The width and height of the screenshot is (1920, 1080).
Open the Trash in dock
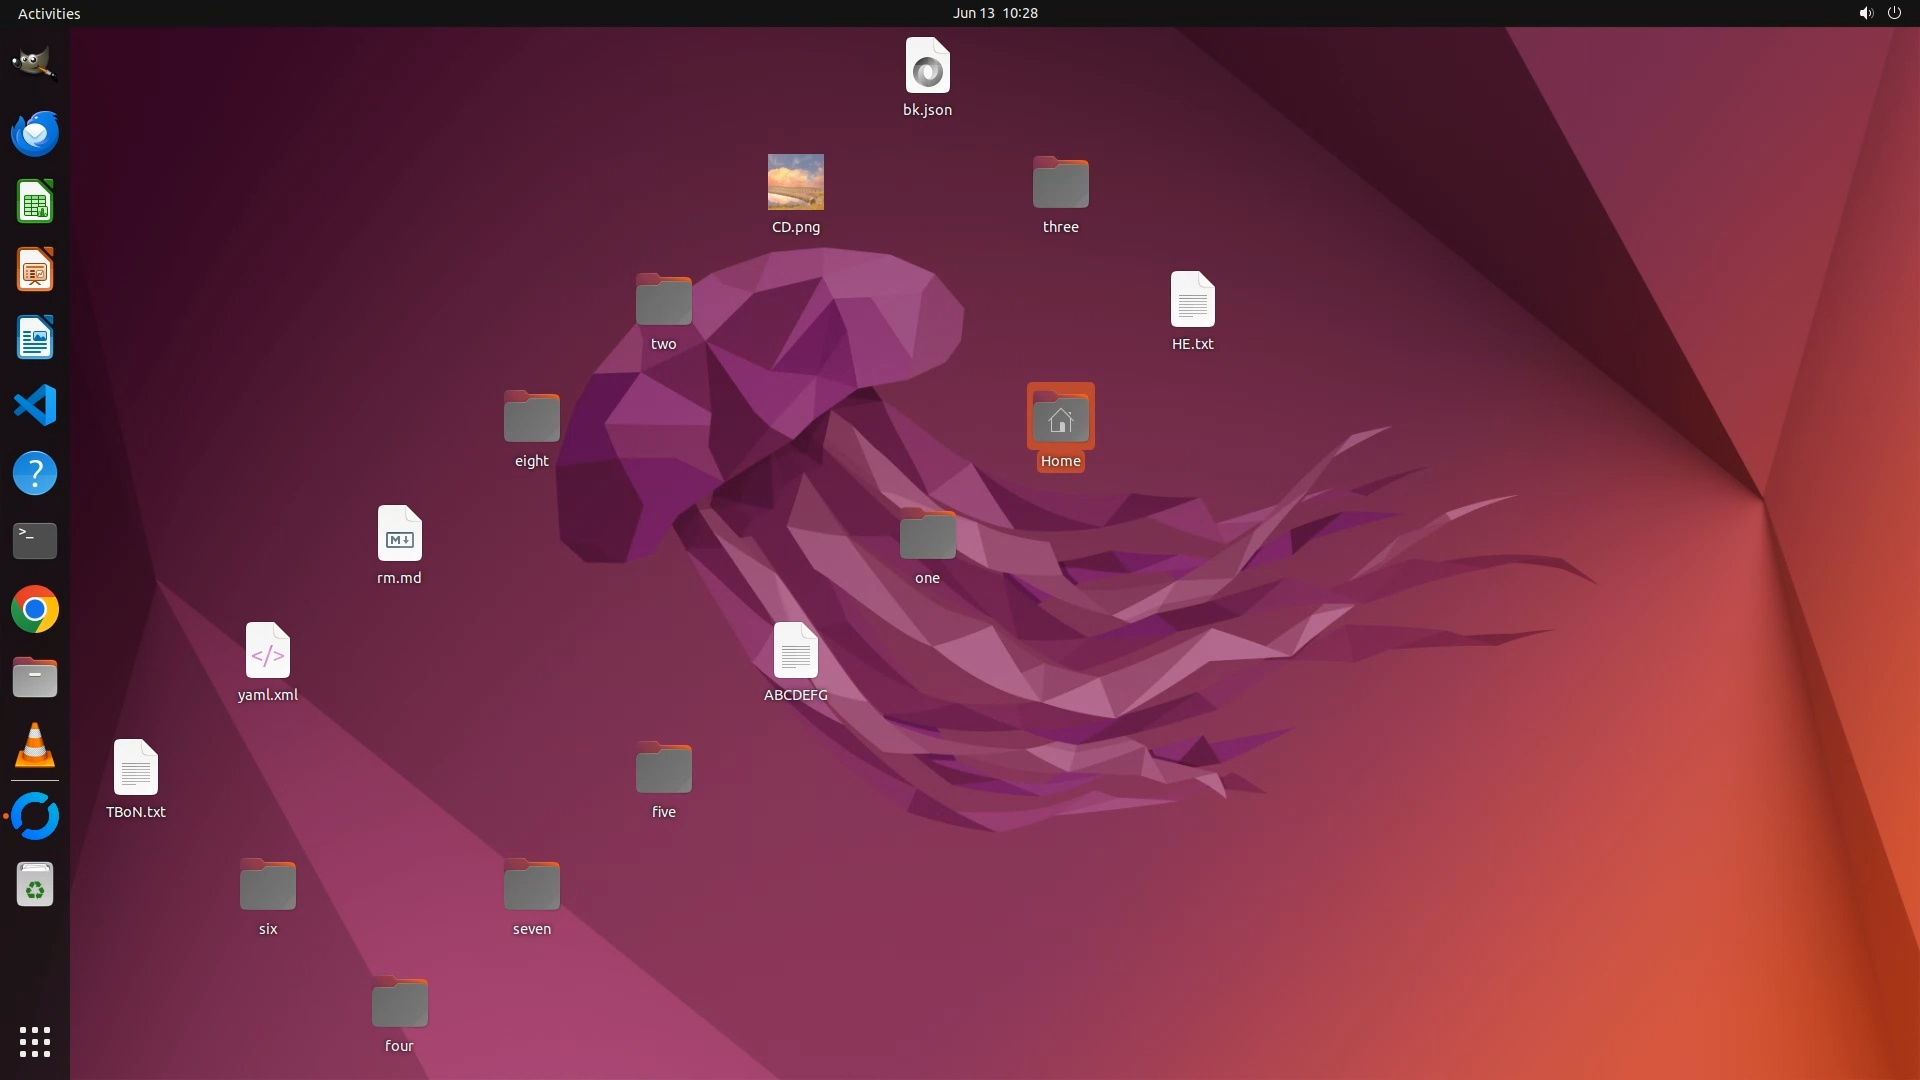pyautogui.click(x=35, y=885)
